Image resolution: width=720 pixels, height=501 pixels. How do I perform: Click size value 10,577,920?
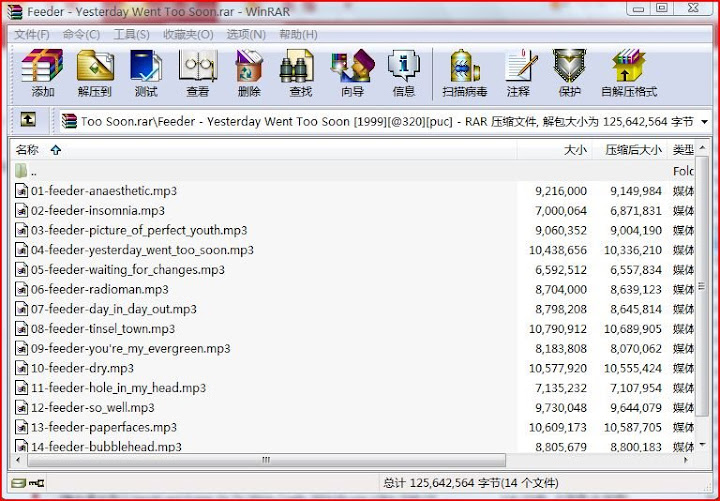[x=557, y=369]
